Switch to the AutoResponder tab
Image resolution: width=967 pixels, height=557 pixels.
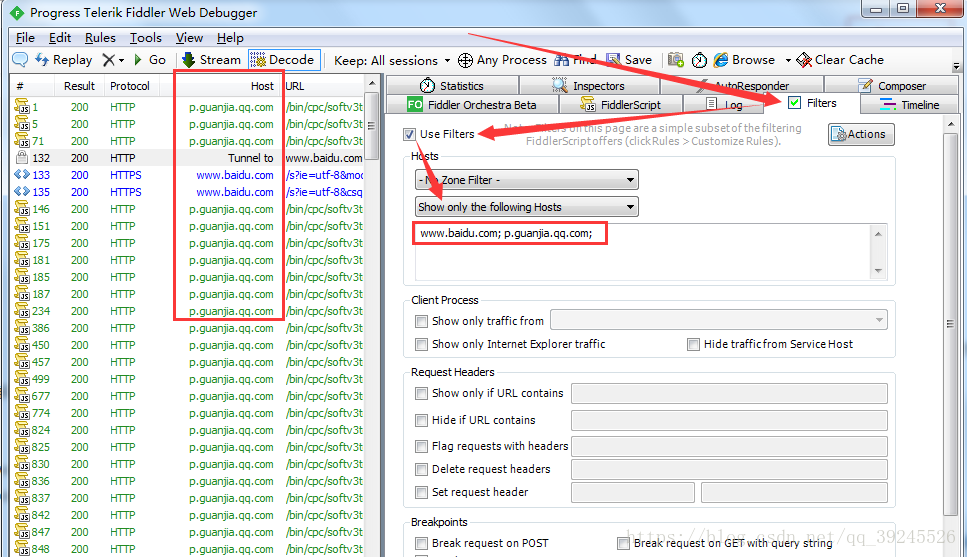tap(743, 85)
